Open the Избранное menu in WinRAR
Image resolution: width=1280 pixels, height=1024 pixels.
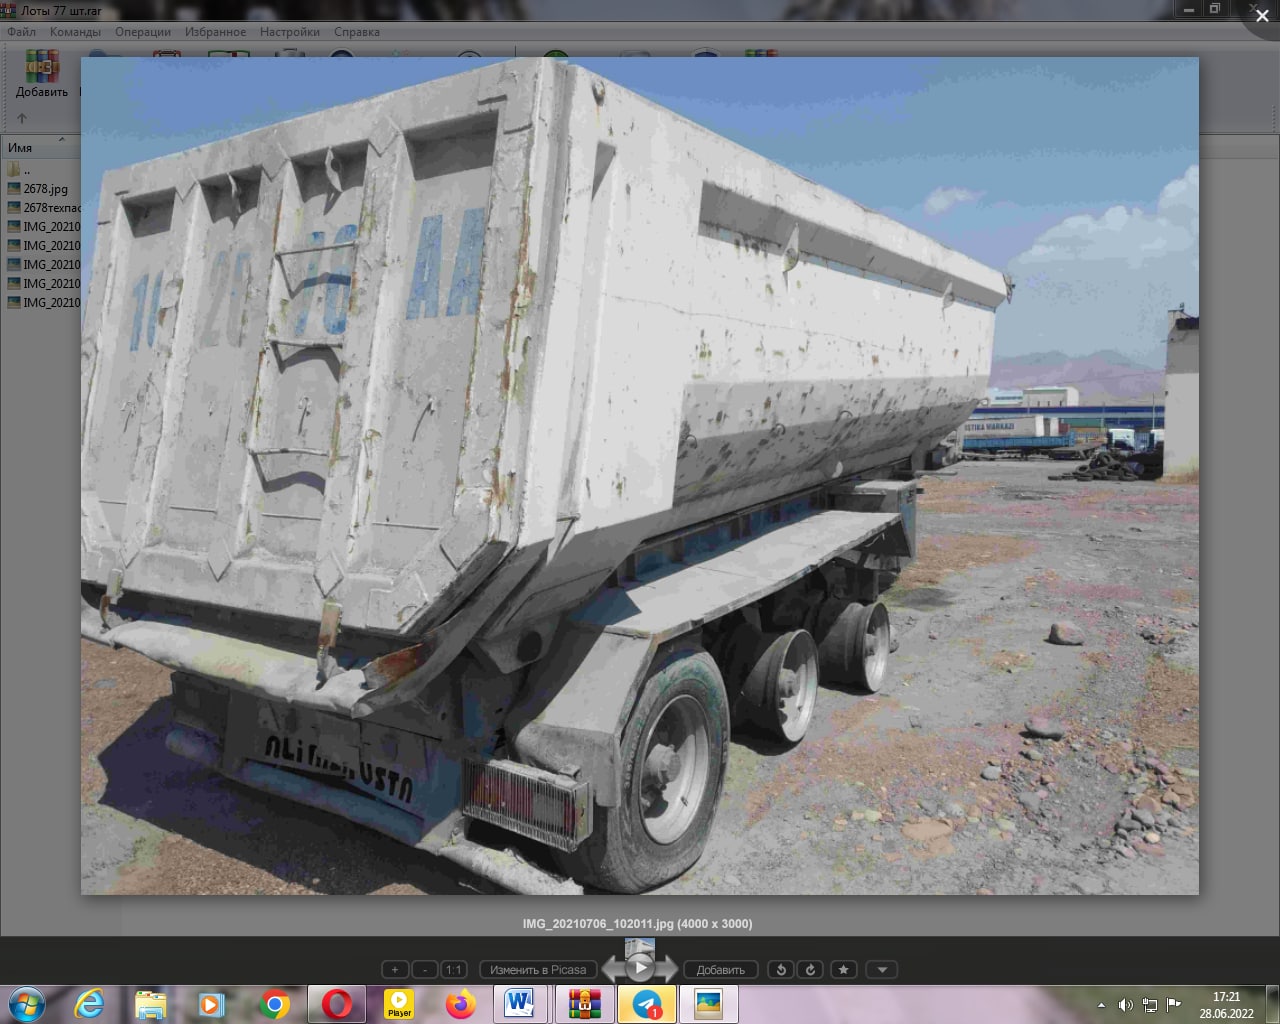(215, 32)
